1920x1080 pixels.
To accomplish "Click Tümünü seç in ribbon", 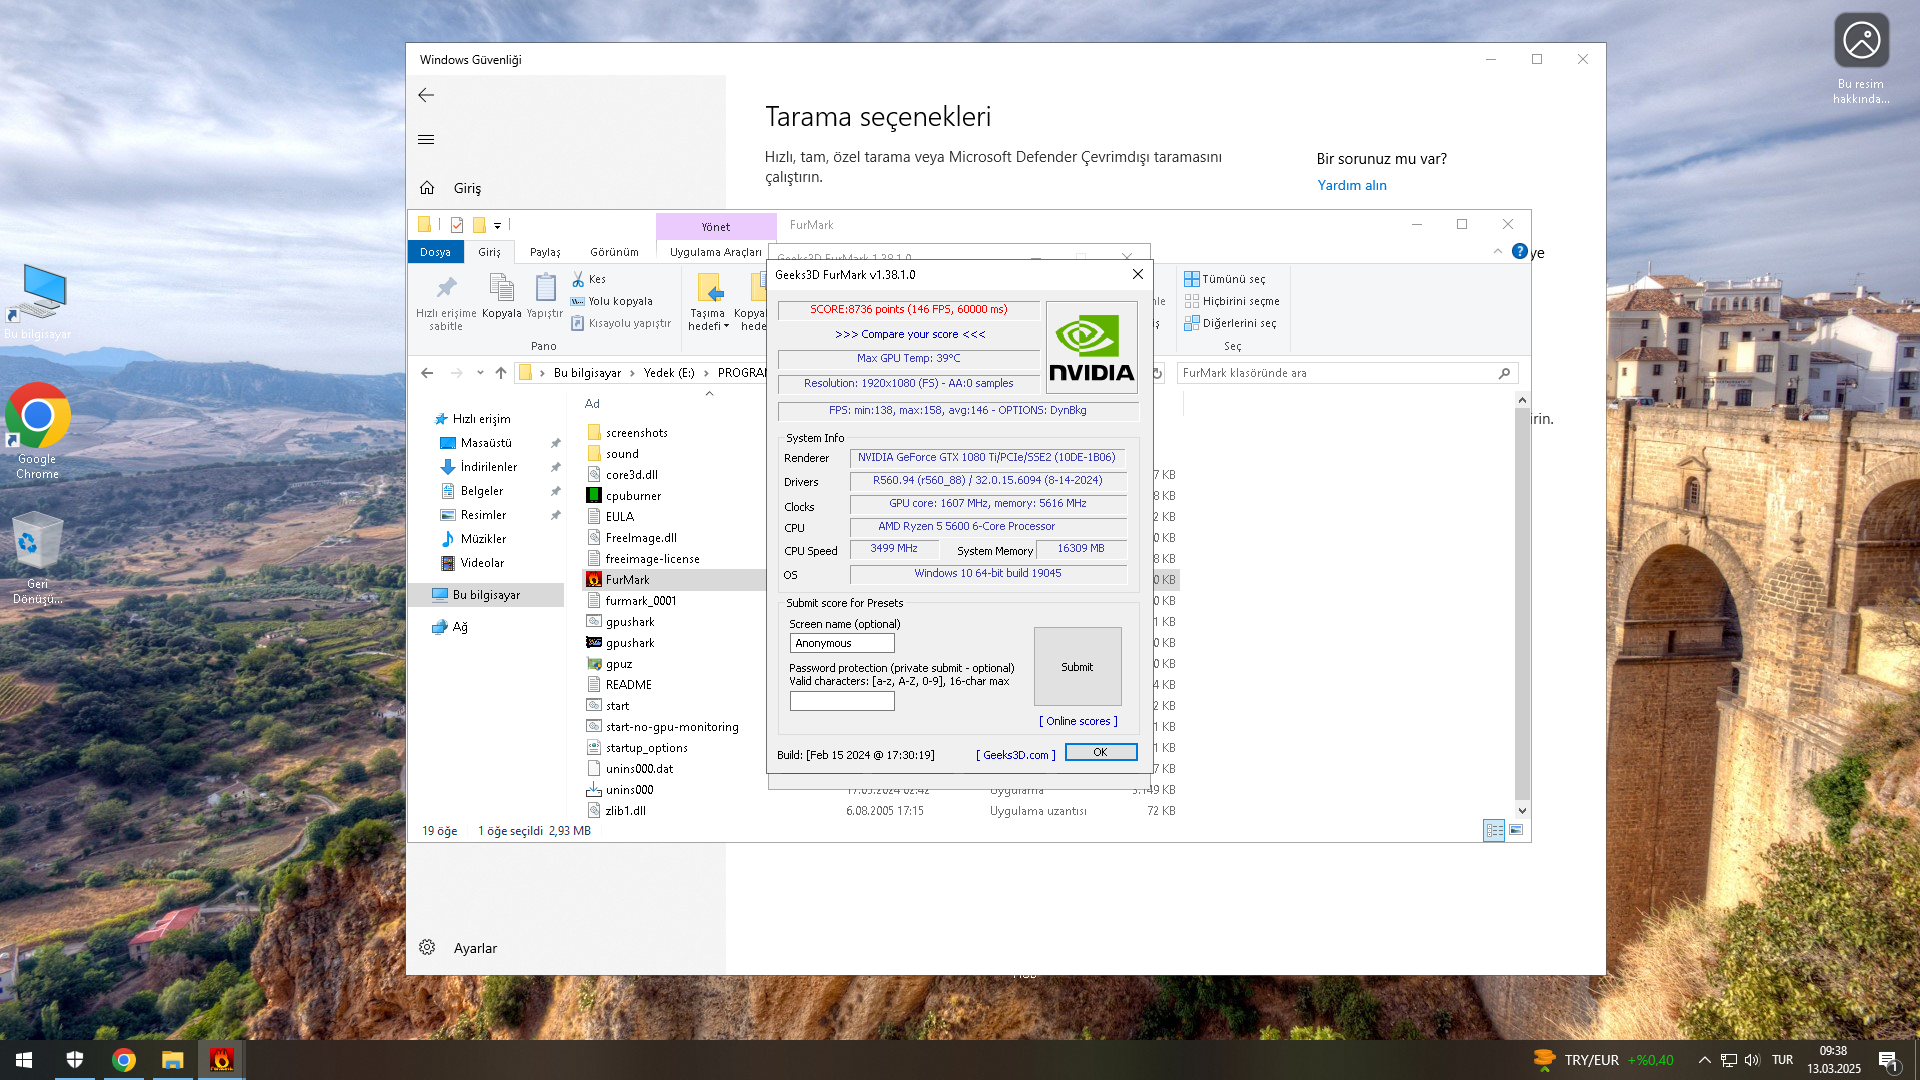I will click(x=1225, y=279).
